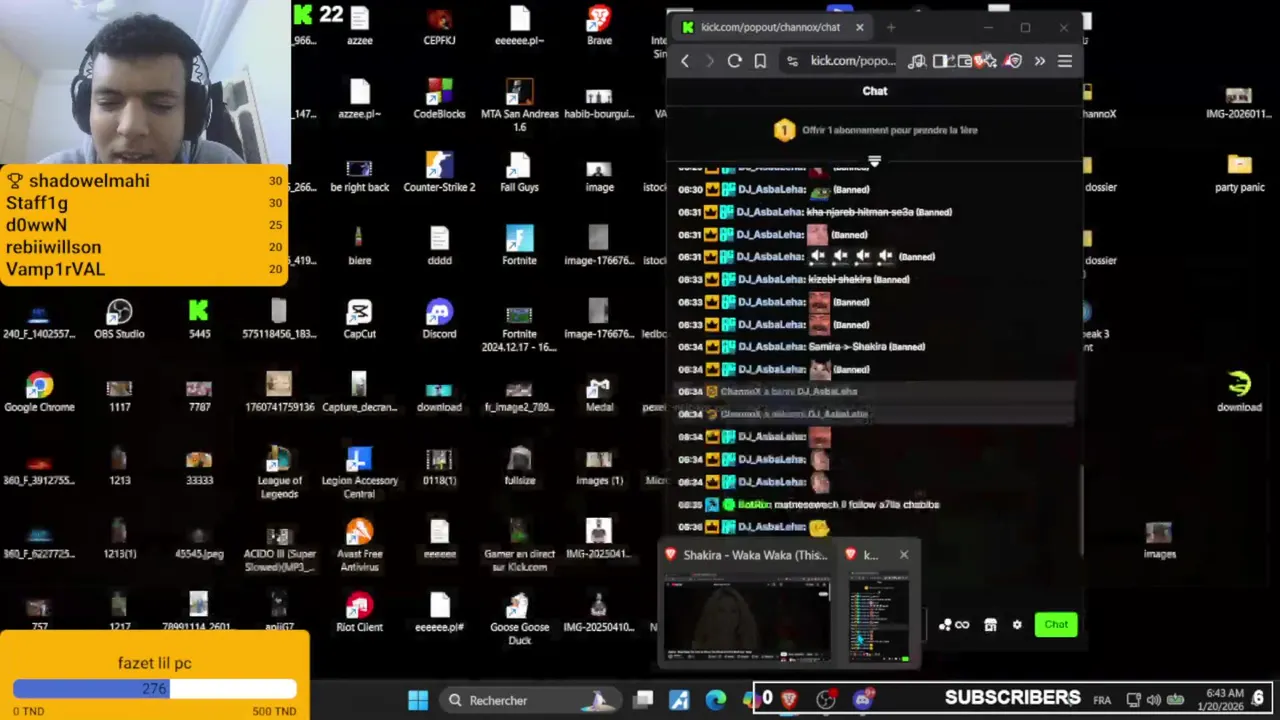The image size is (1280, 720).
Task: Open the Kick shop icon
Action: pyautogui.click(x=990, y=625)
